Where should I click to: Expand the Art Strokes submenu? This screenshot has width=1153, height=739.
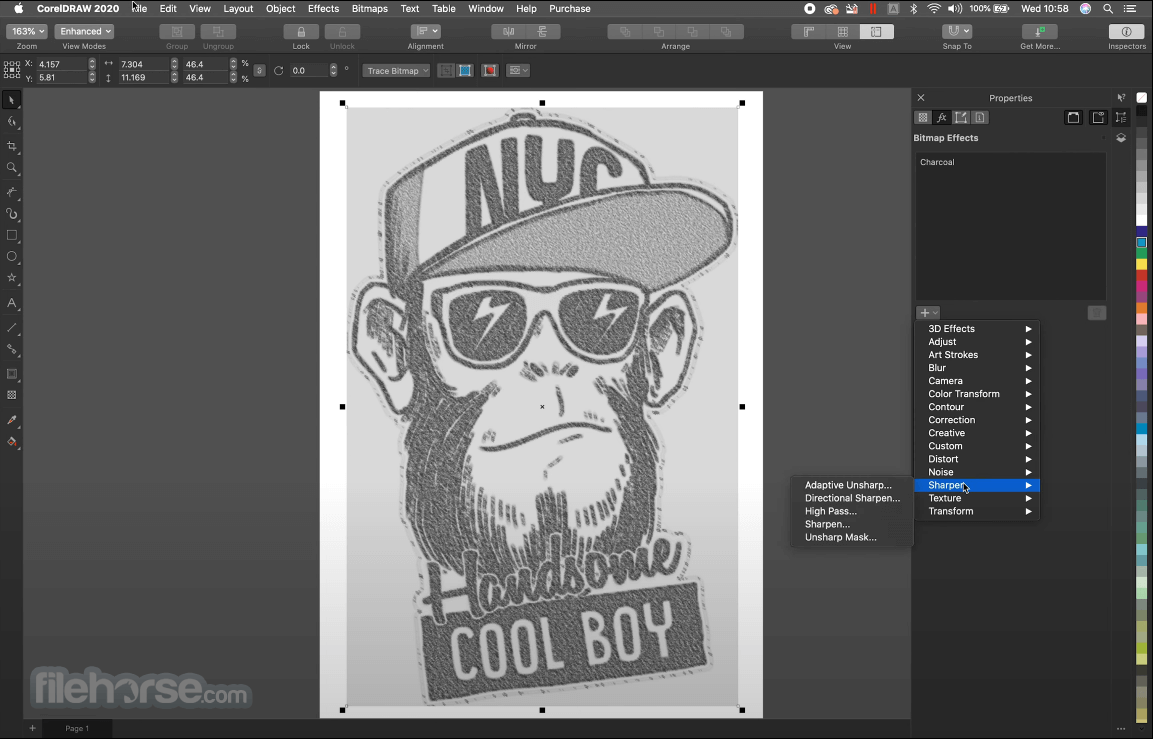coord(977,354)
